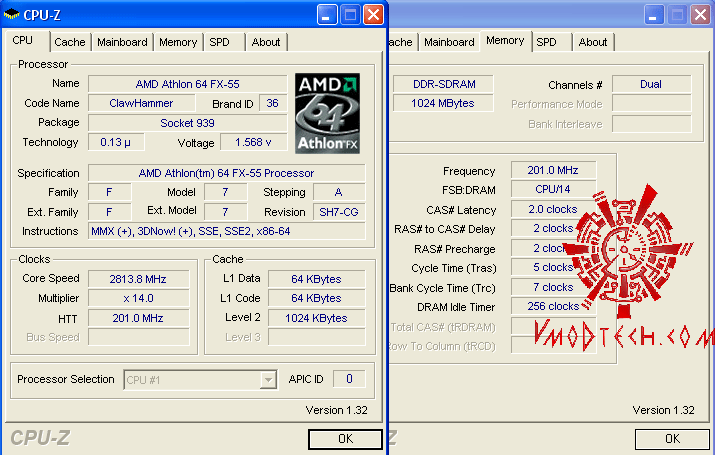Close the front CPU-Z window
The height and width of the screenshot is (455, 715).
pyautogui.click(x=373, y=15)
